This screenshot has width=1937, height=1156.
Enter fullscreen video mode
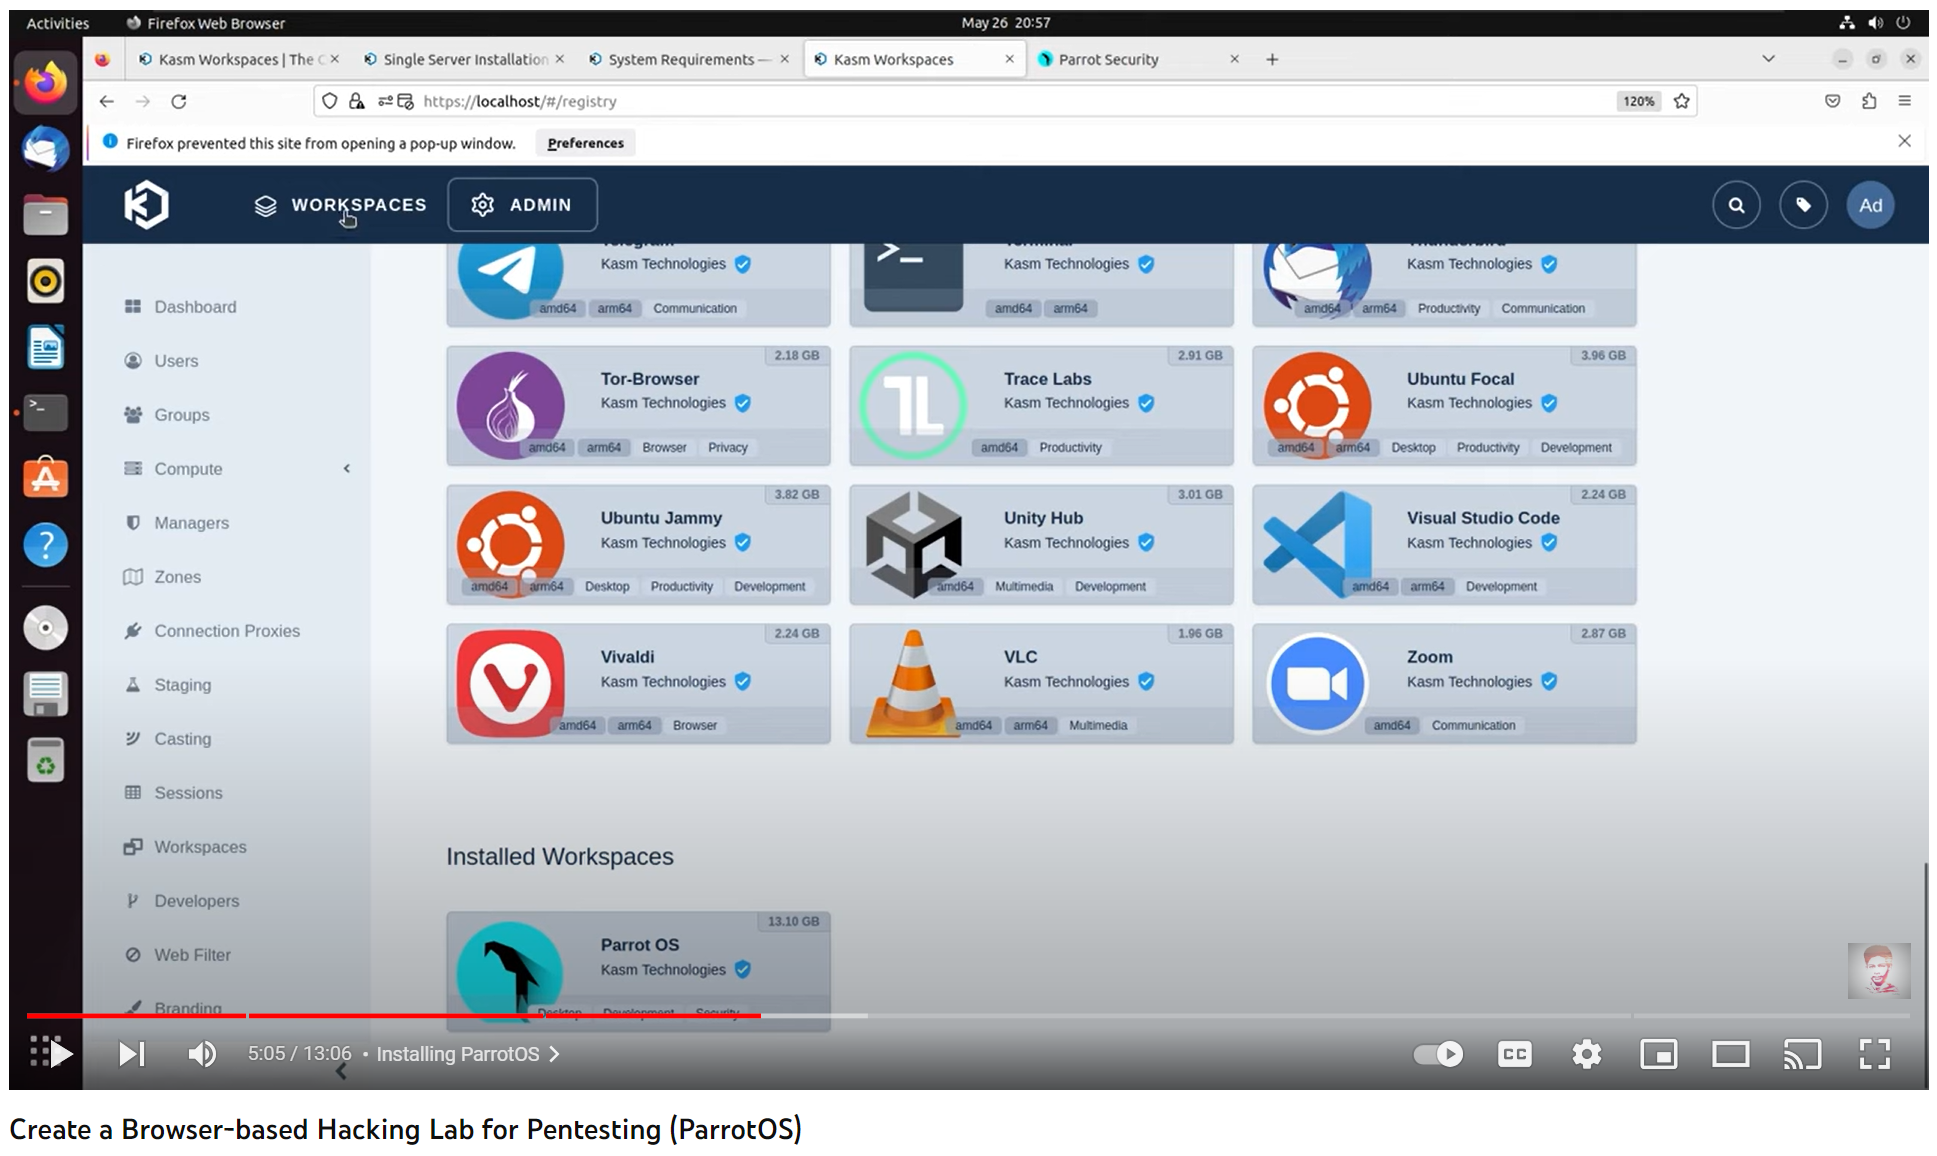[1874, 1054]
